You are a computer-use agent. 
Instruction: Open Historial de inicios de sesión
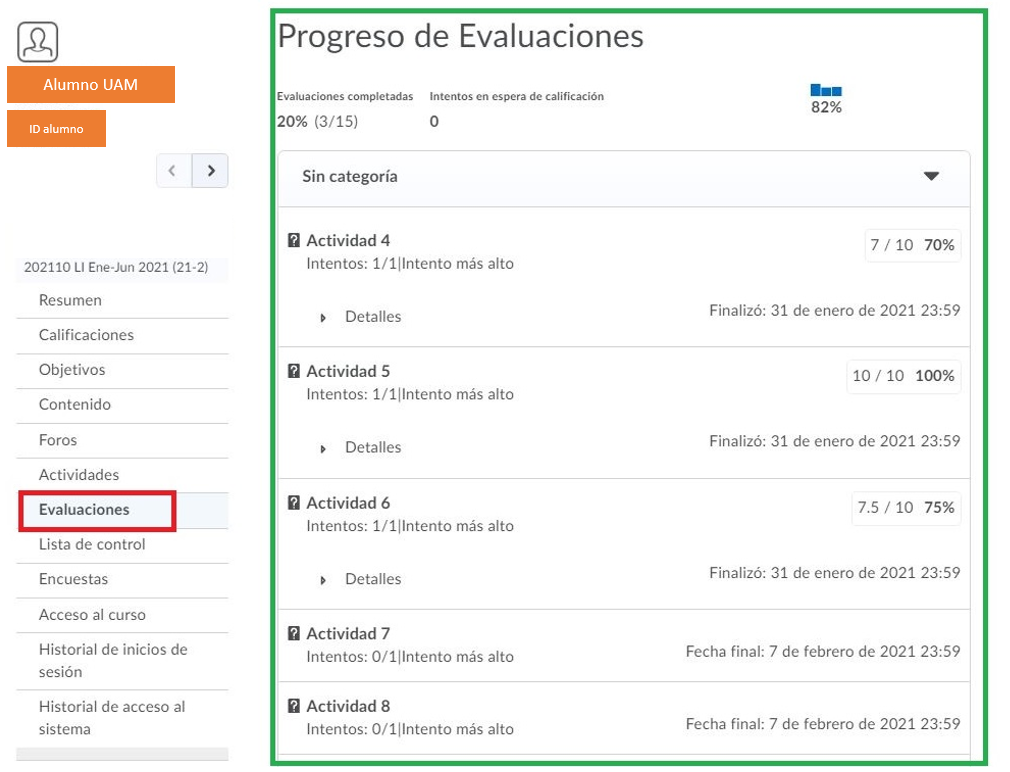coord(112,660)
